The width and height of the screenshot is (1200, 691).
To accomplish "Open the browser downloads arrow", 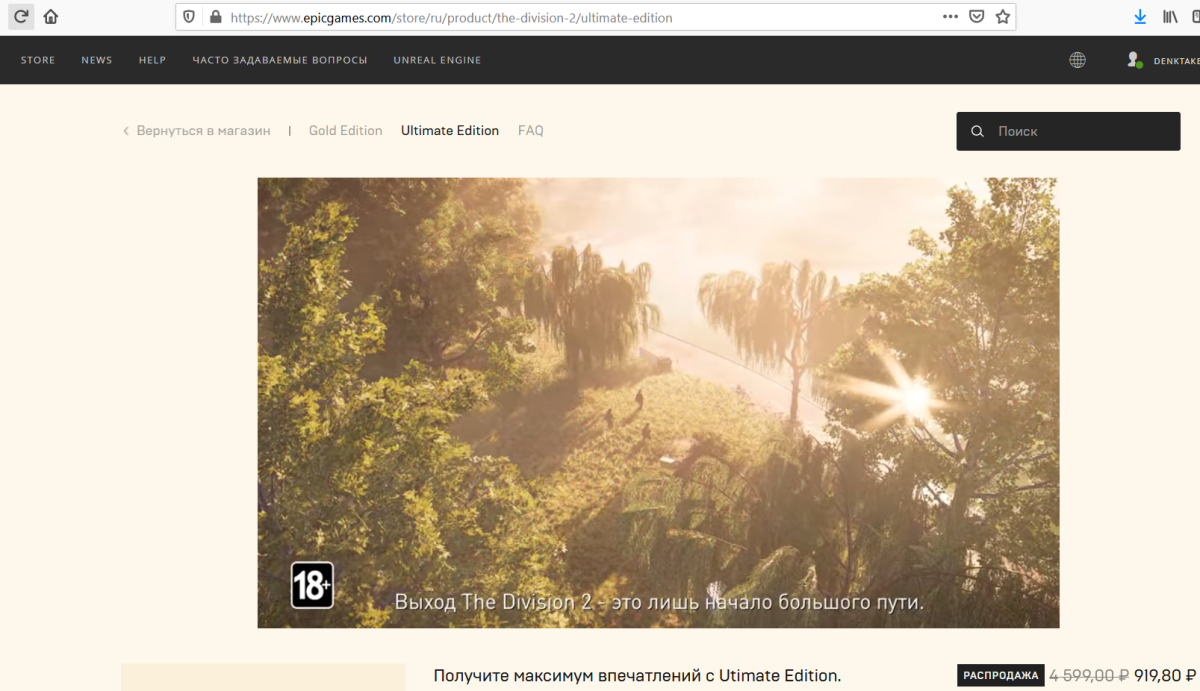I will (x=1140, y=17).
